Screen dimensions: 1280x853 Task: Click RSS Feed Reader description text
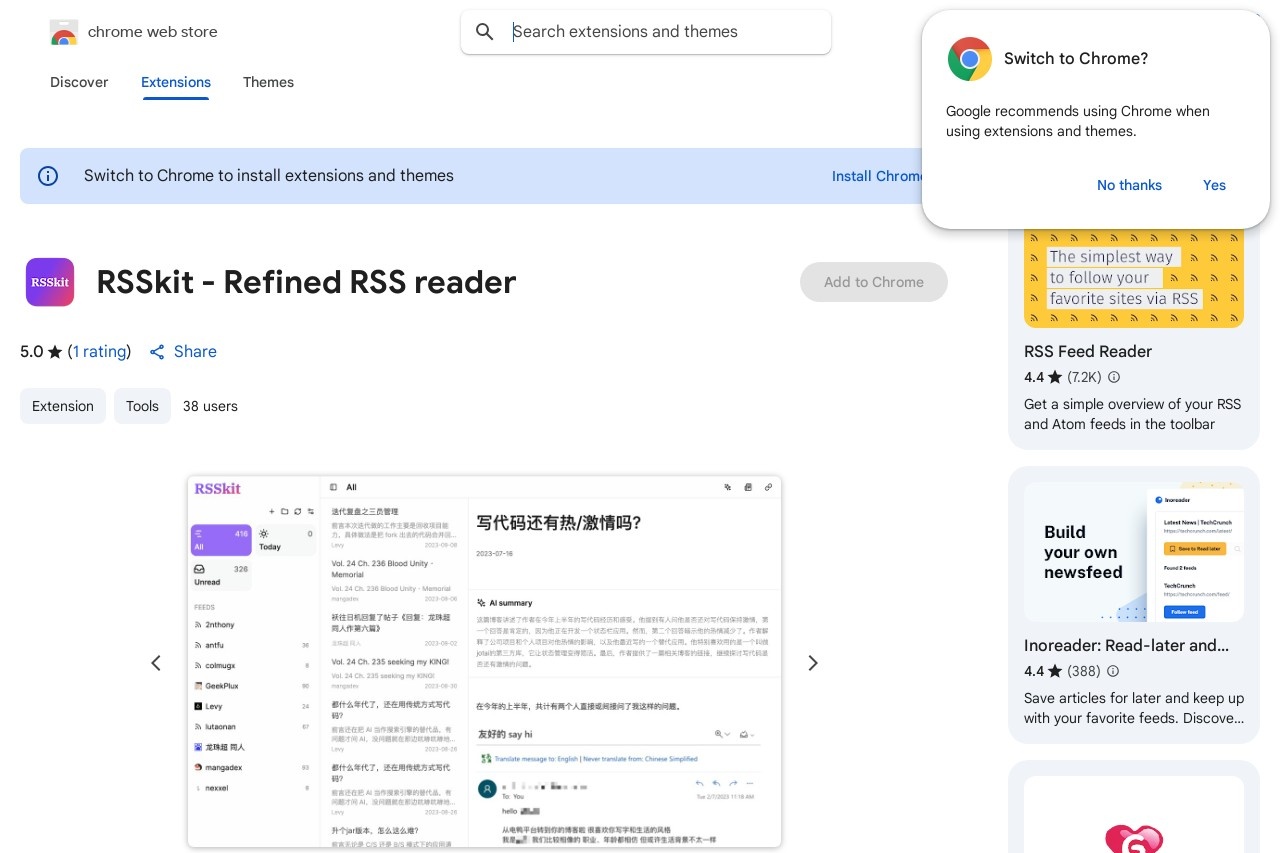click(1133, 414)
